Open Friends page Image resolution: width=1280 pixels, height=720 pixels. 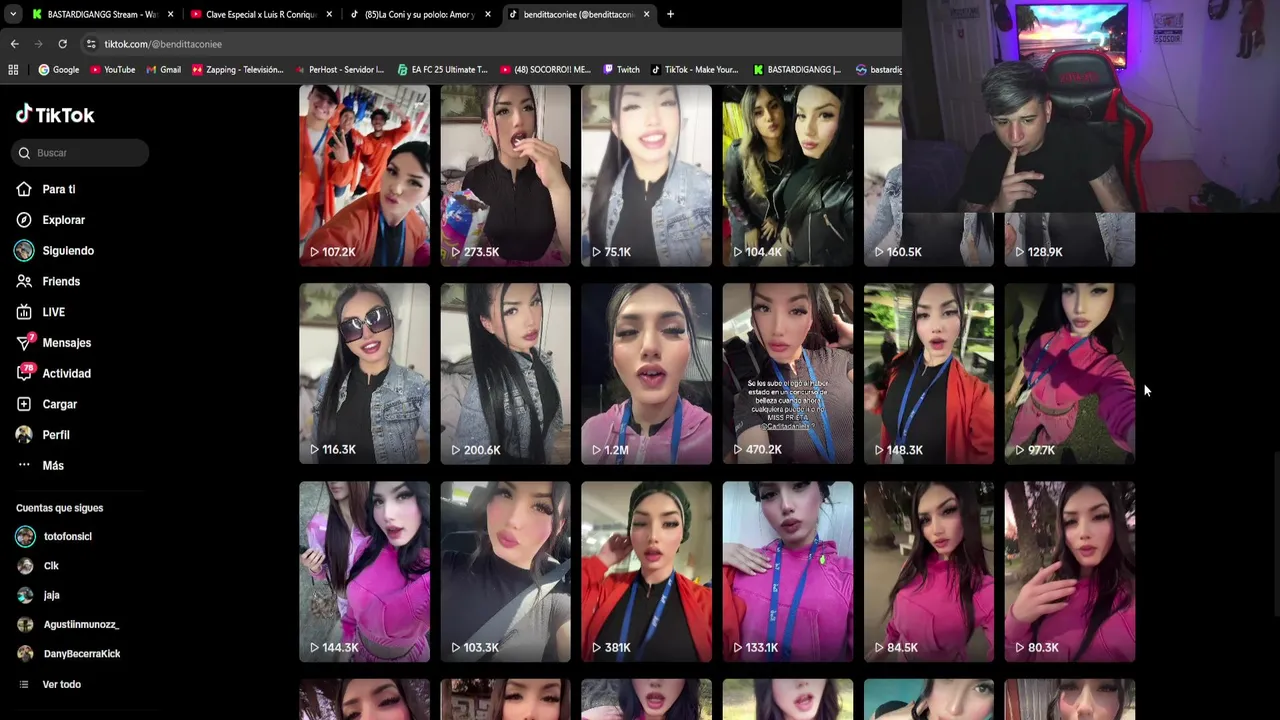(48, 282)
